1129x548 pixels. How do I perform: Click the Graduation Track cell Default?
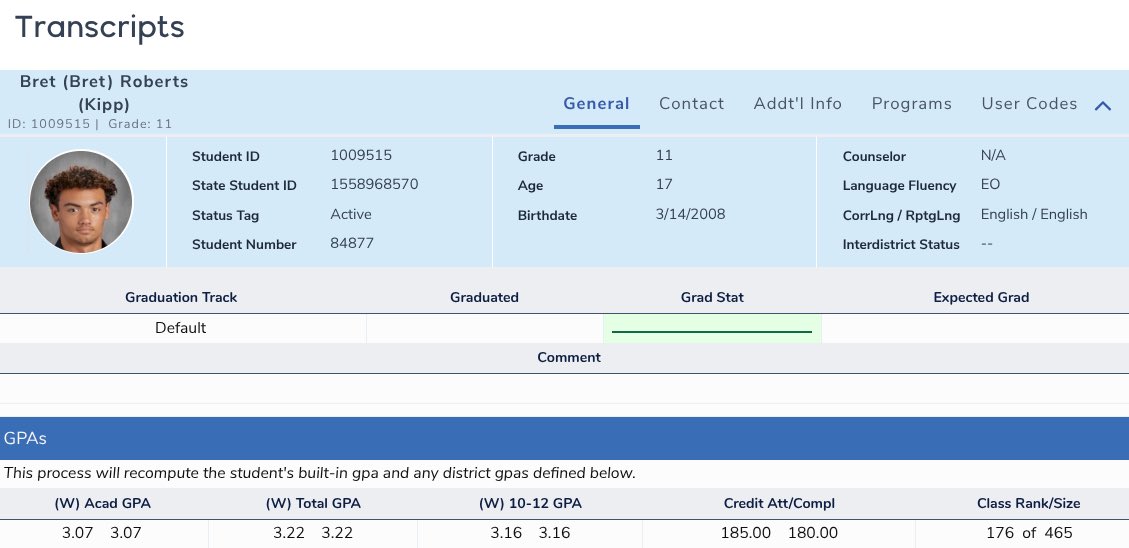(181, 328)
